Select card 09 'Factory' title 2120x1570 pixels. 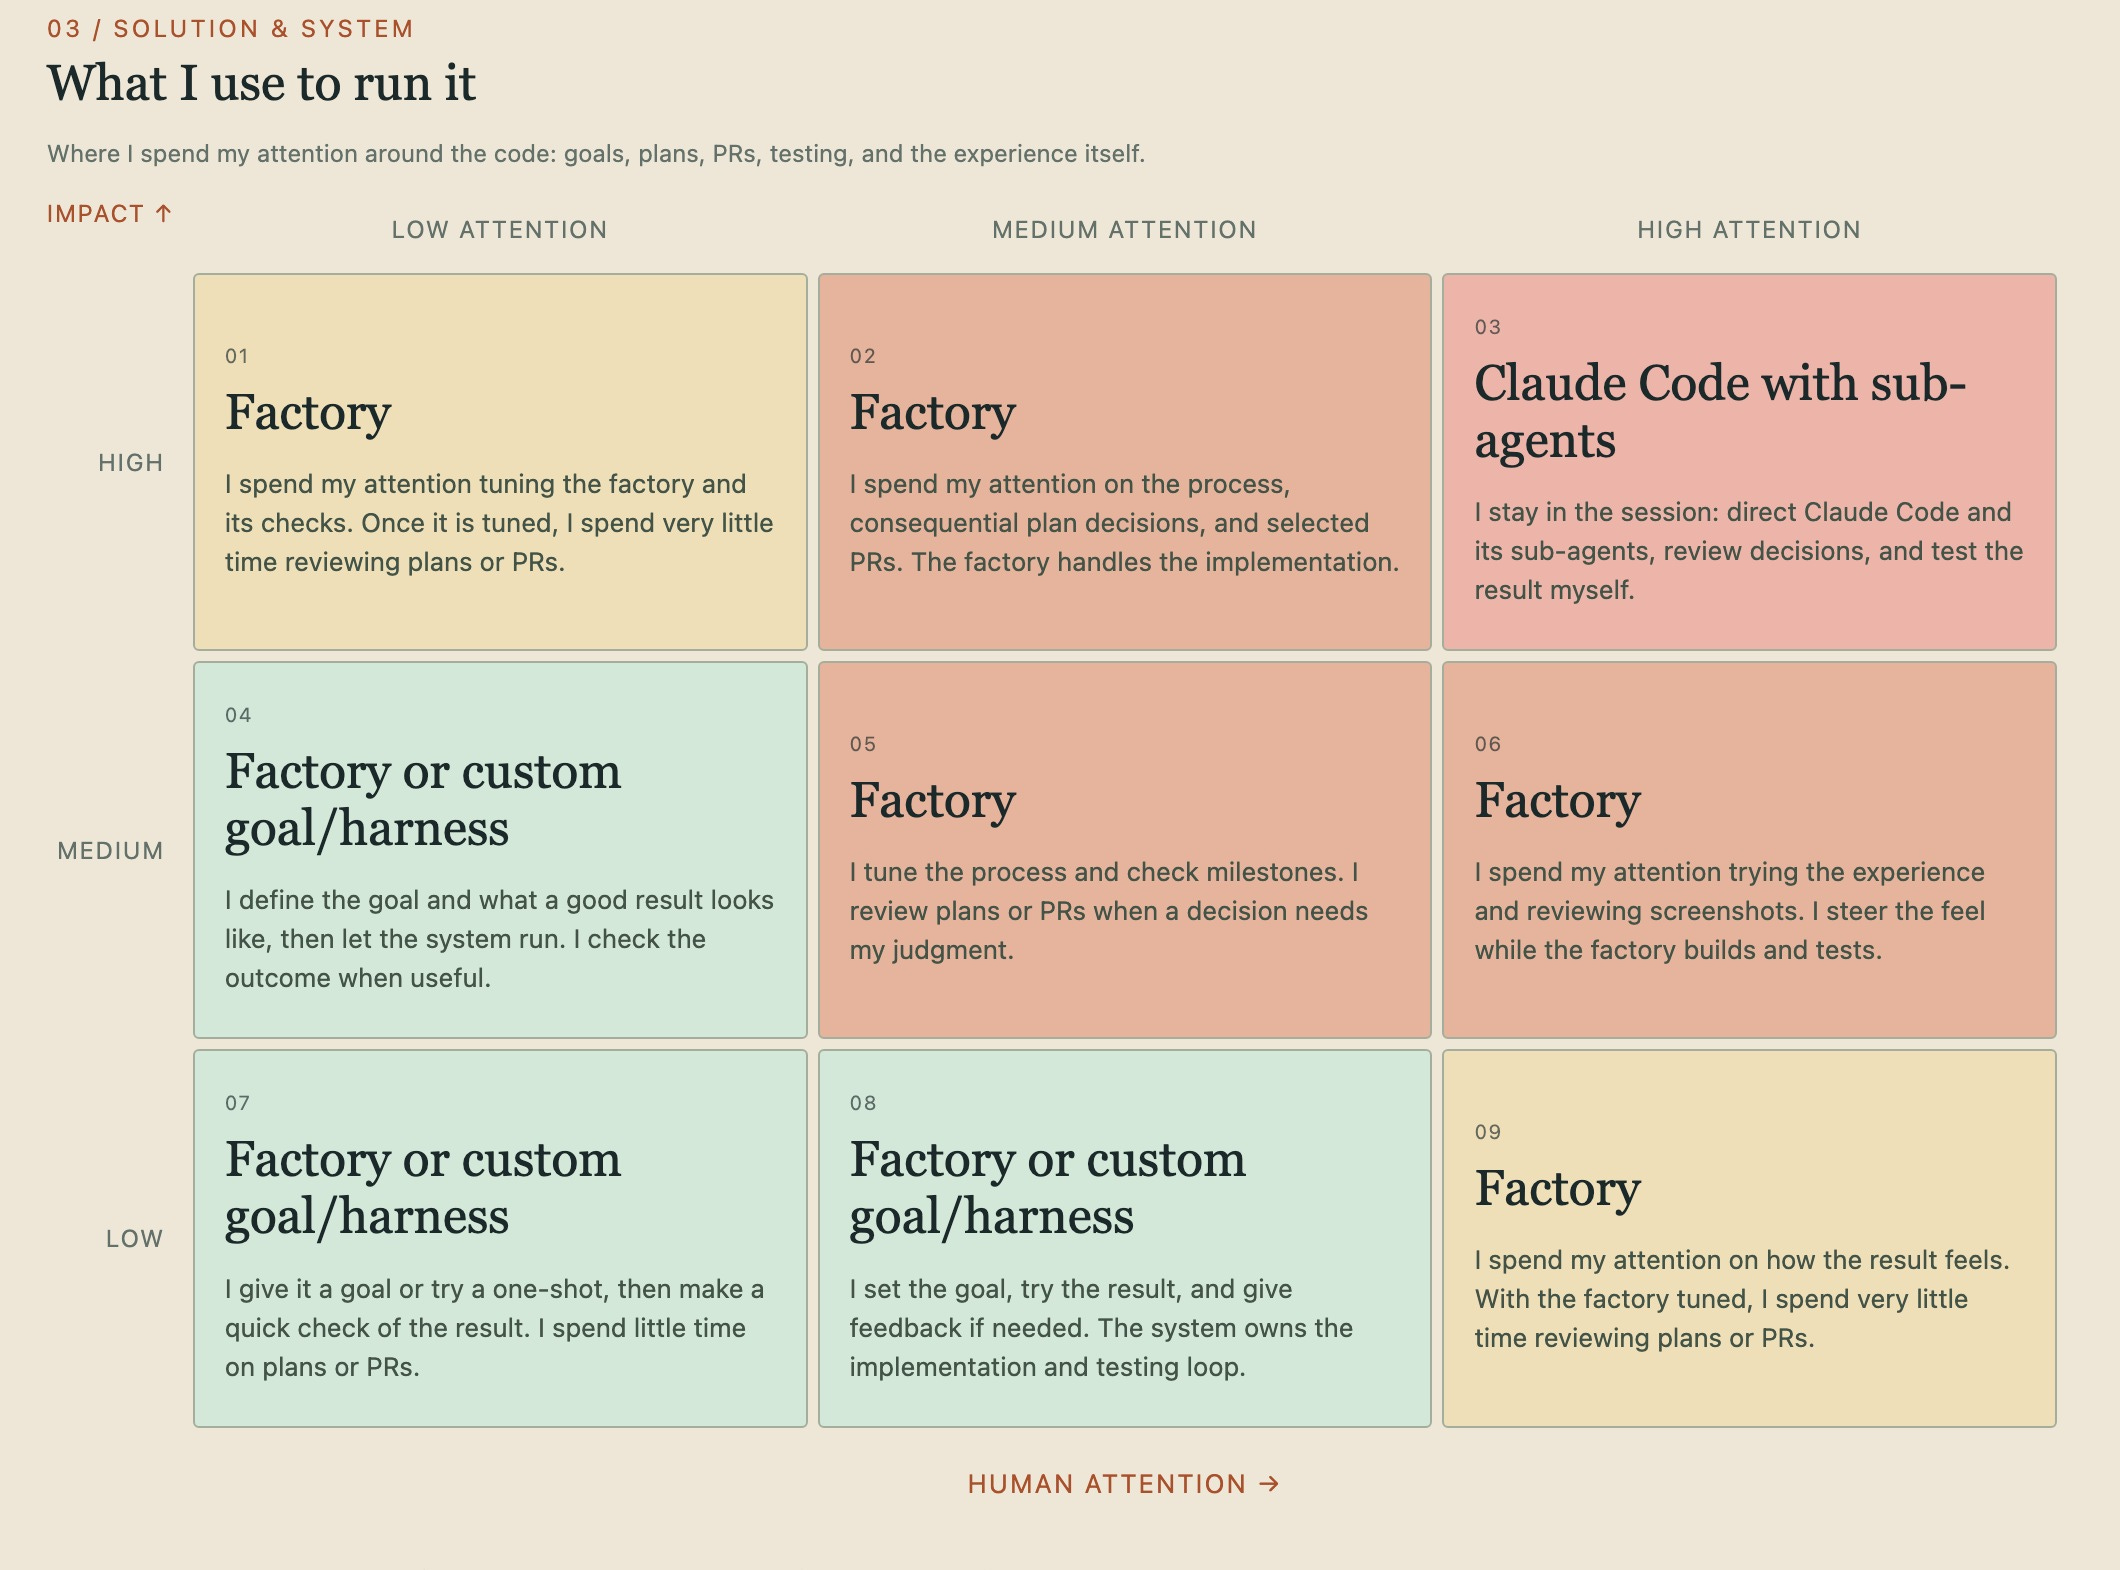1558,1189
